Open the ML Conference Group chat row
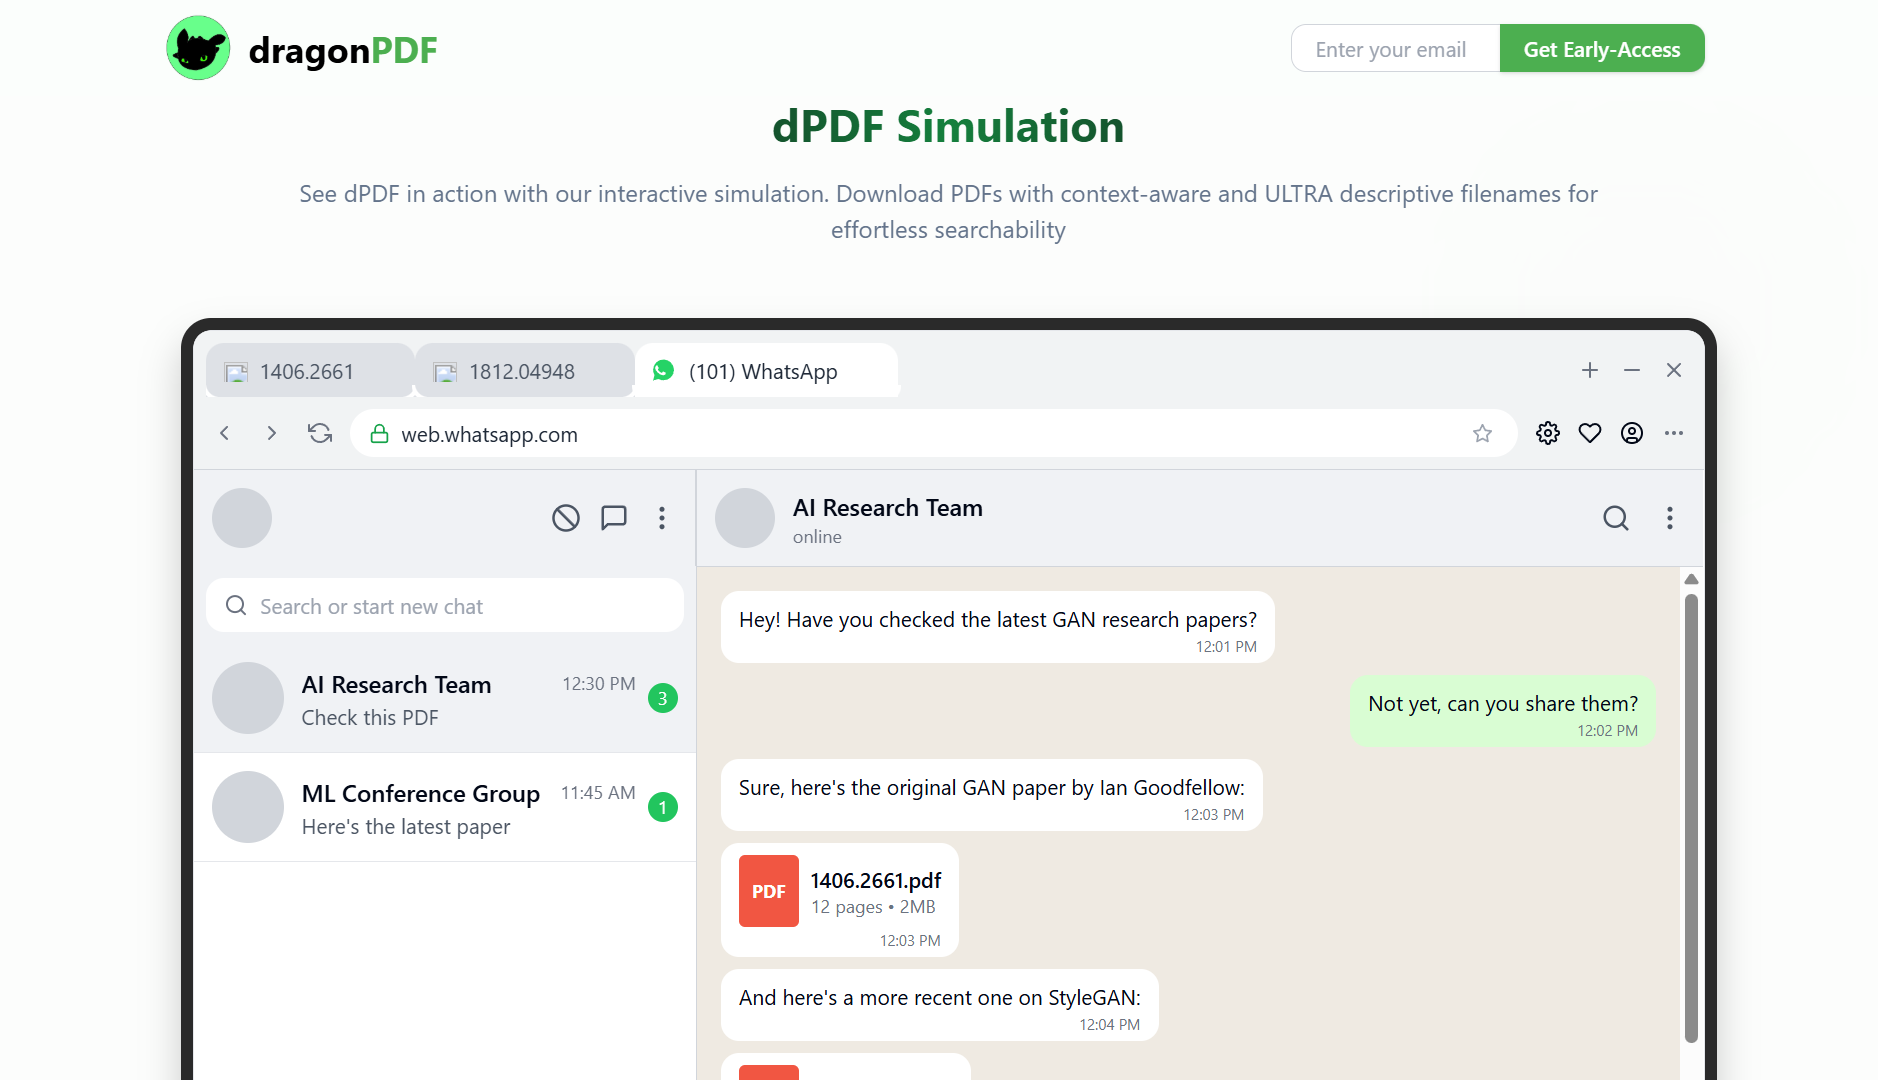 (445, 807)
